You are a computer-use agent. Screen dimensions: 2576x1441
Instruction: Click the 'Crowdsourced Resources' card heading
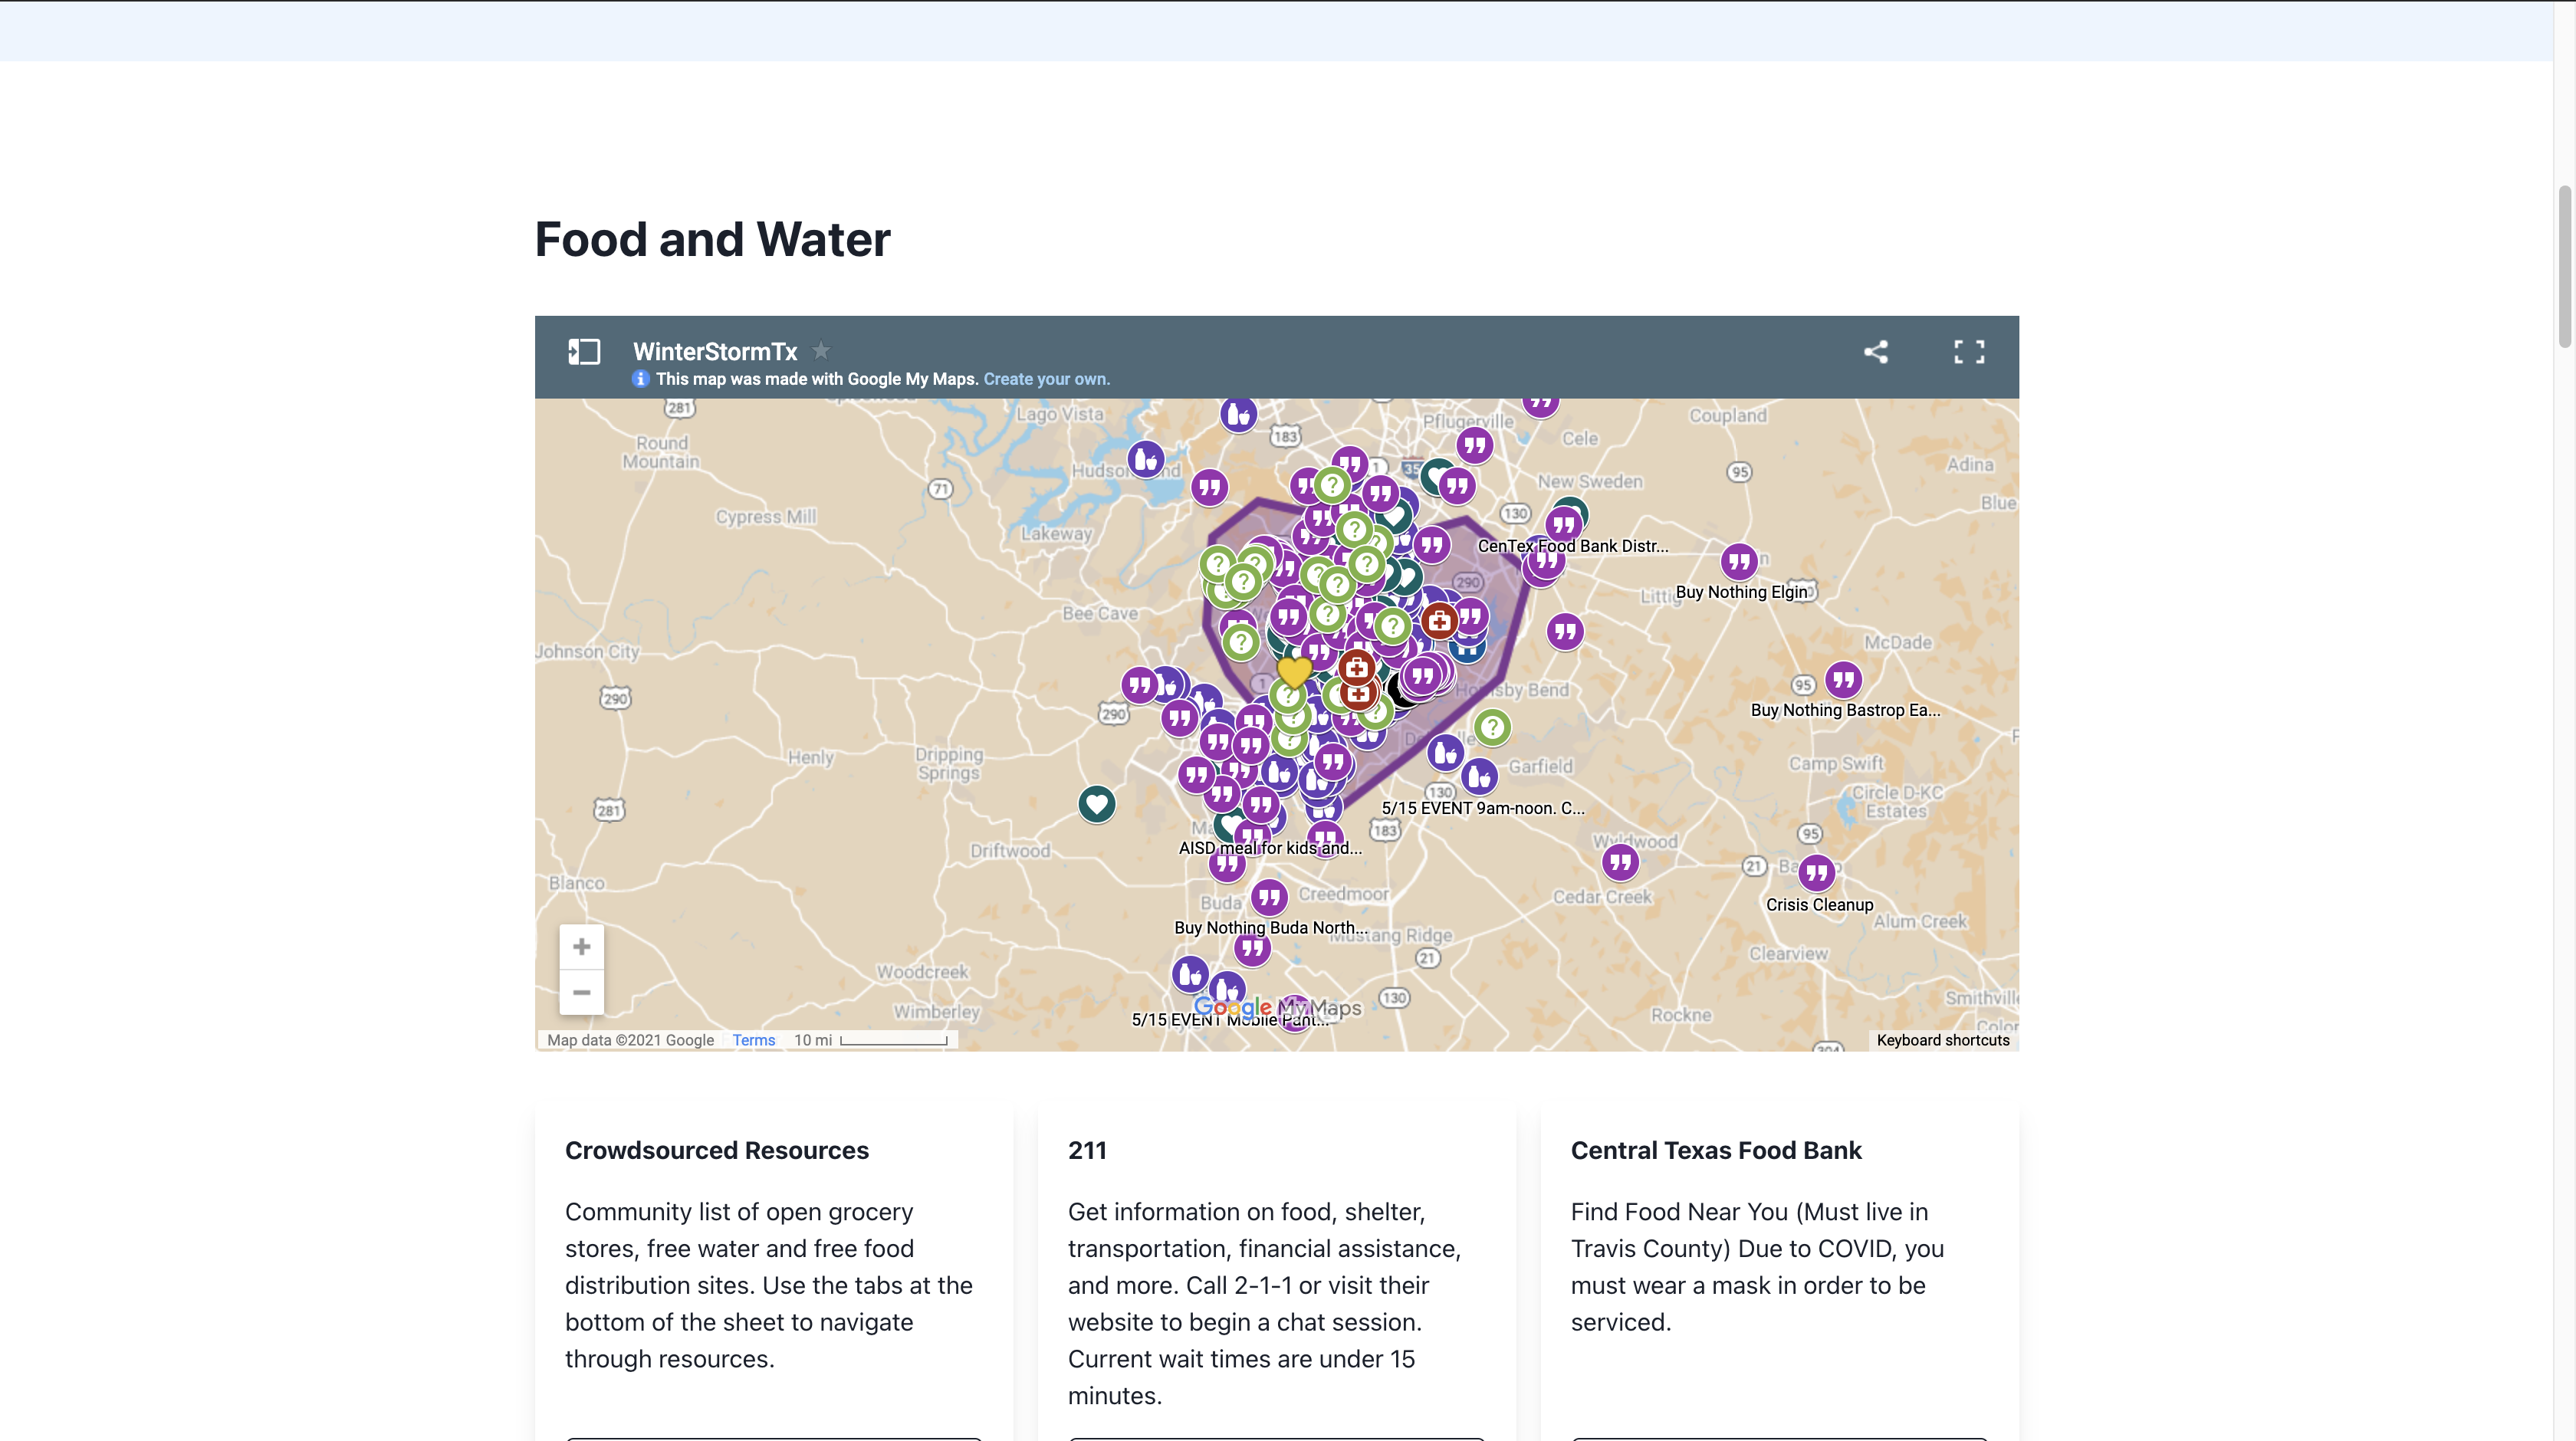coord(717,1150)
